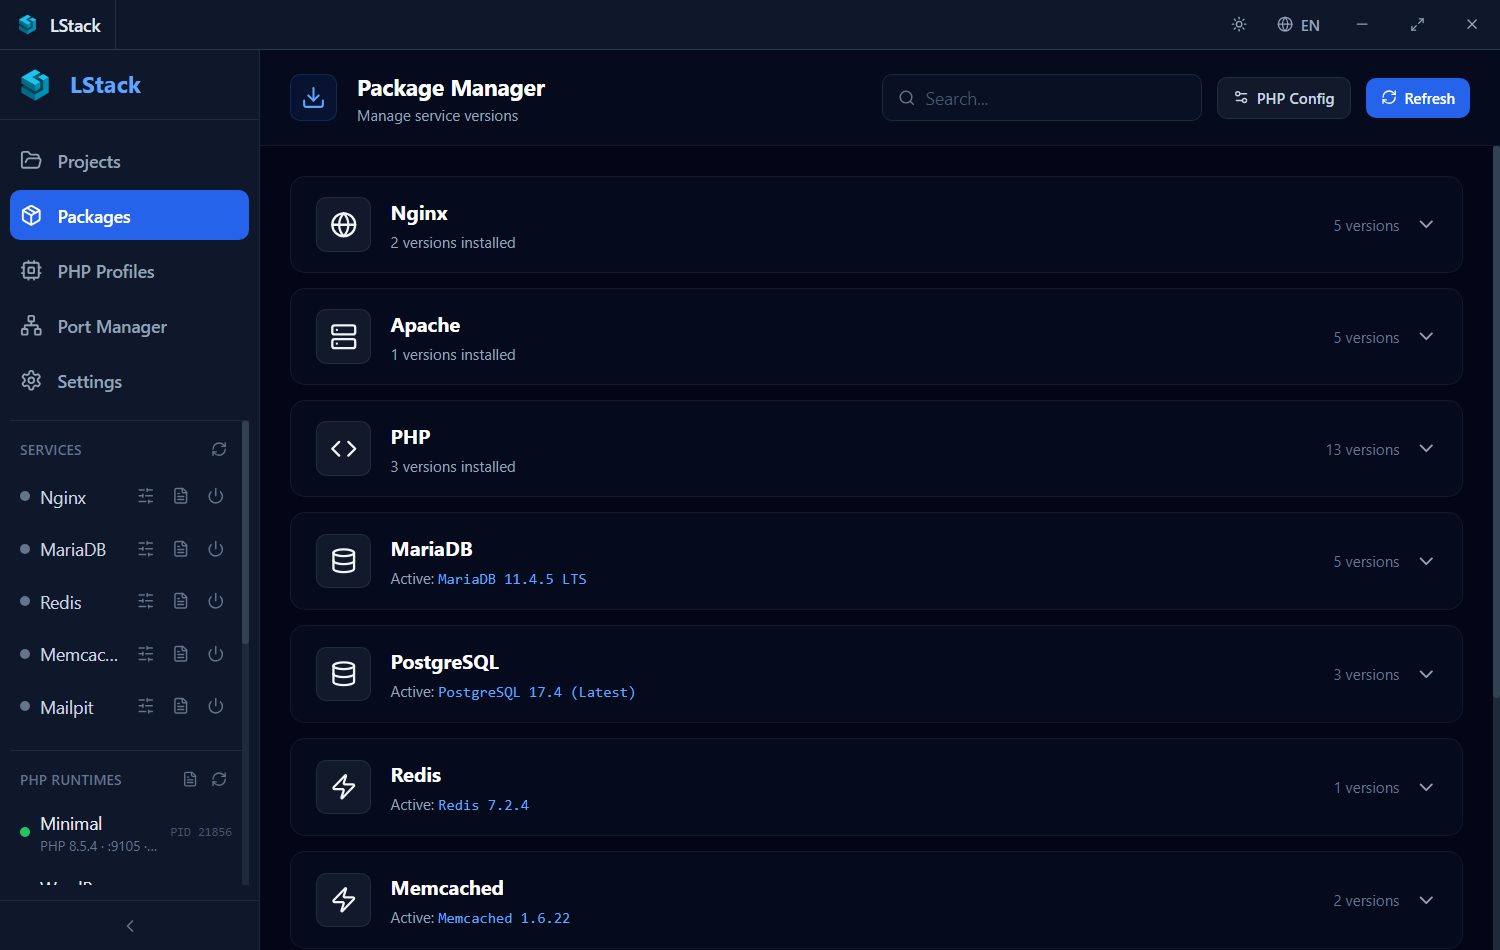Click the Package Manager download icon
Screen dimensions: 1500x950
313,97
